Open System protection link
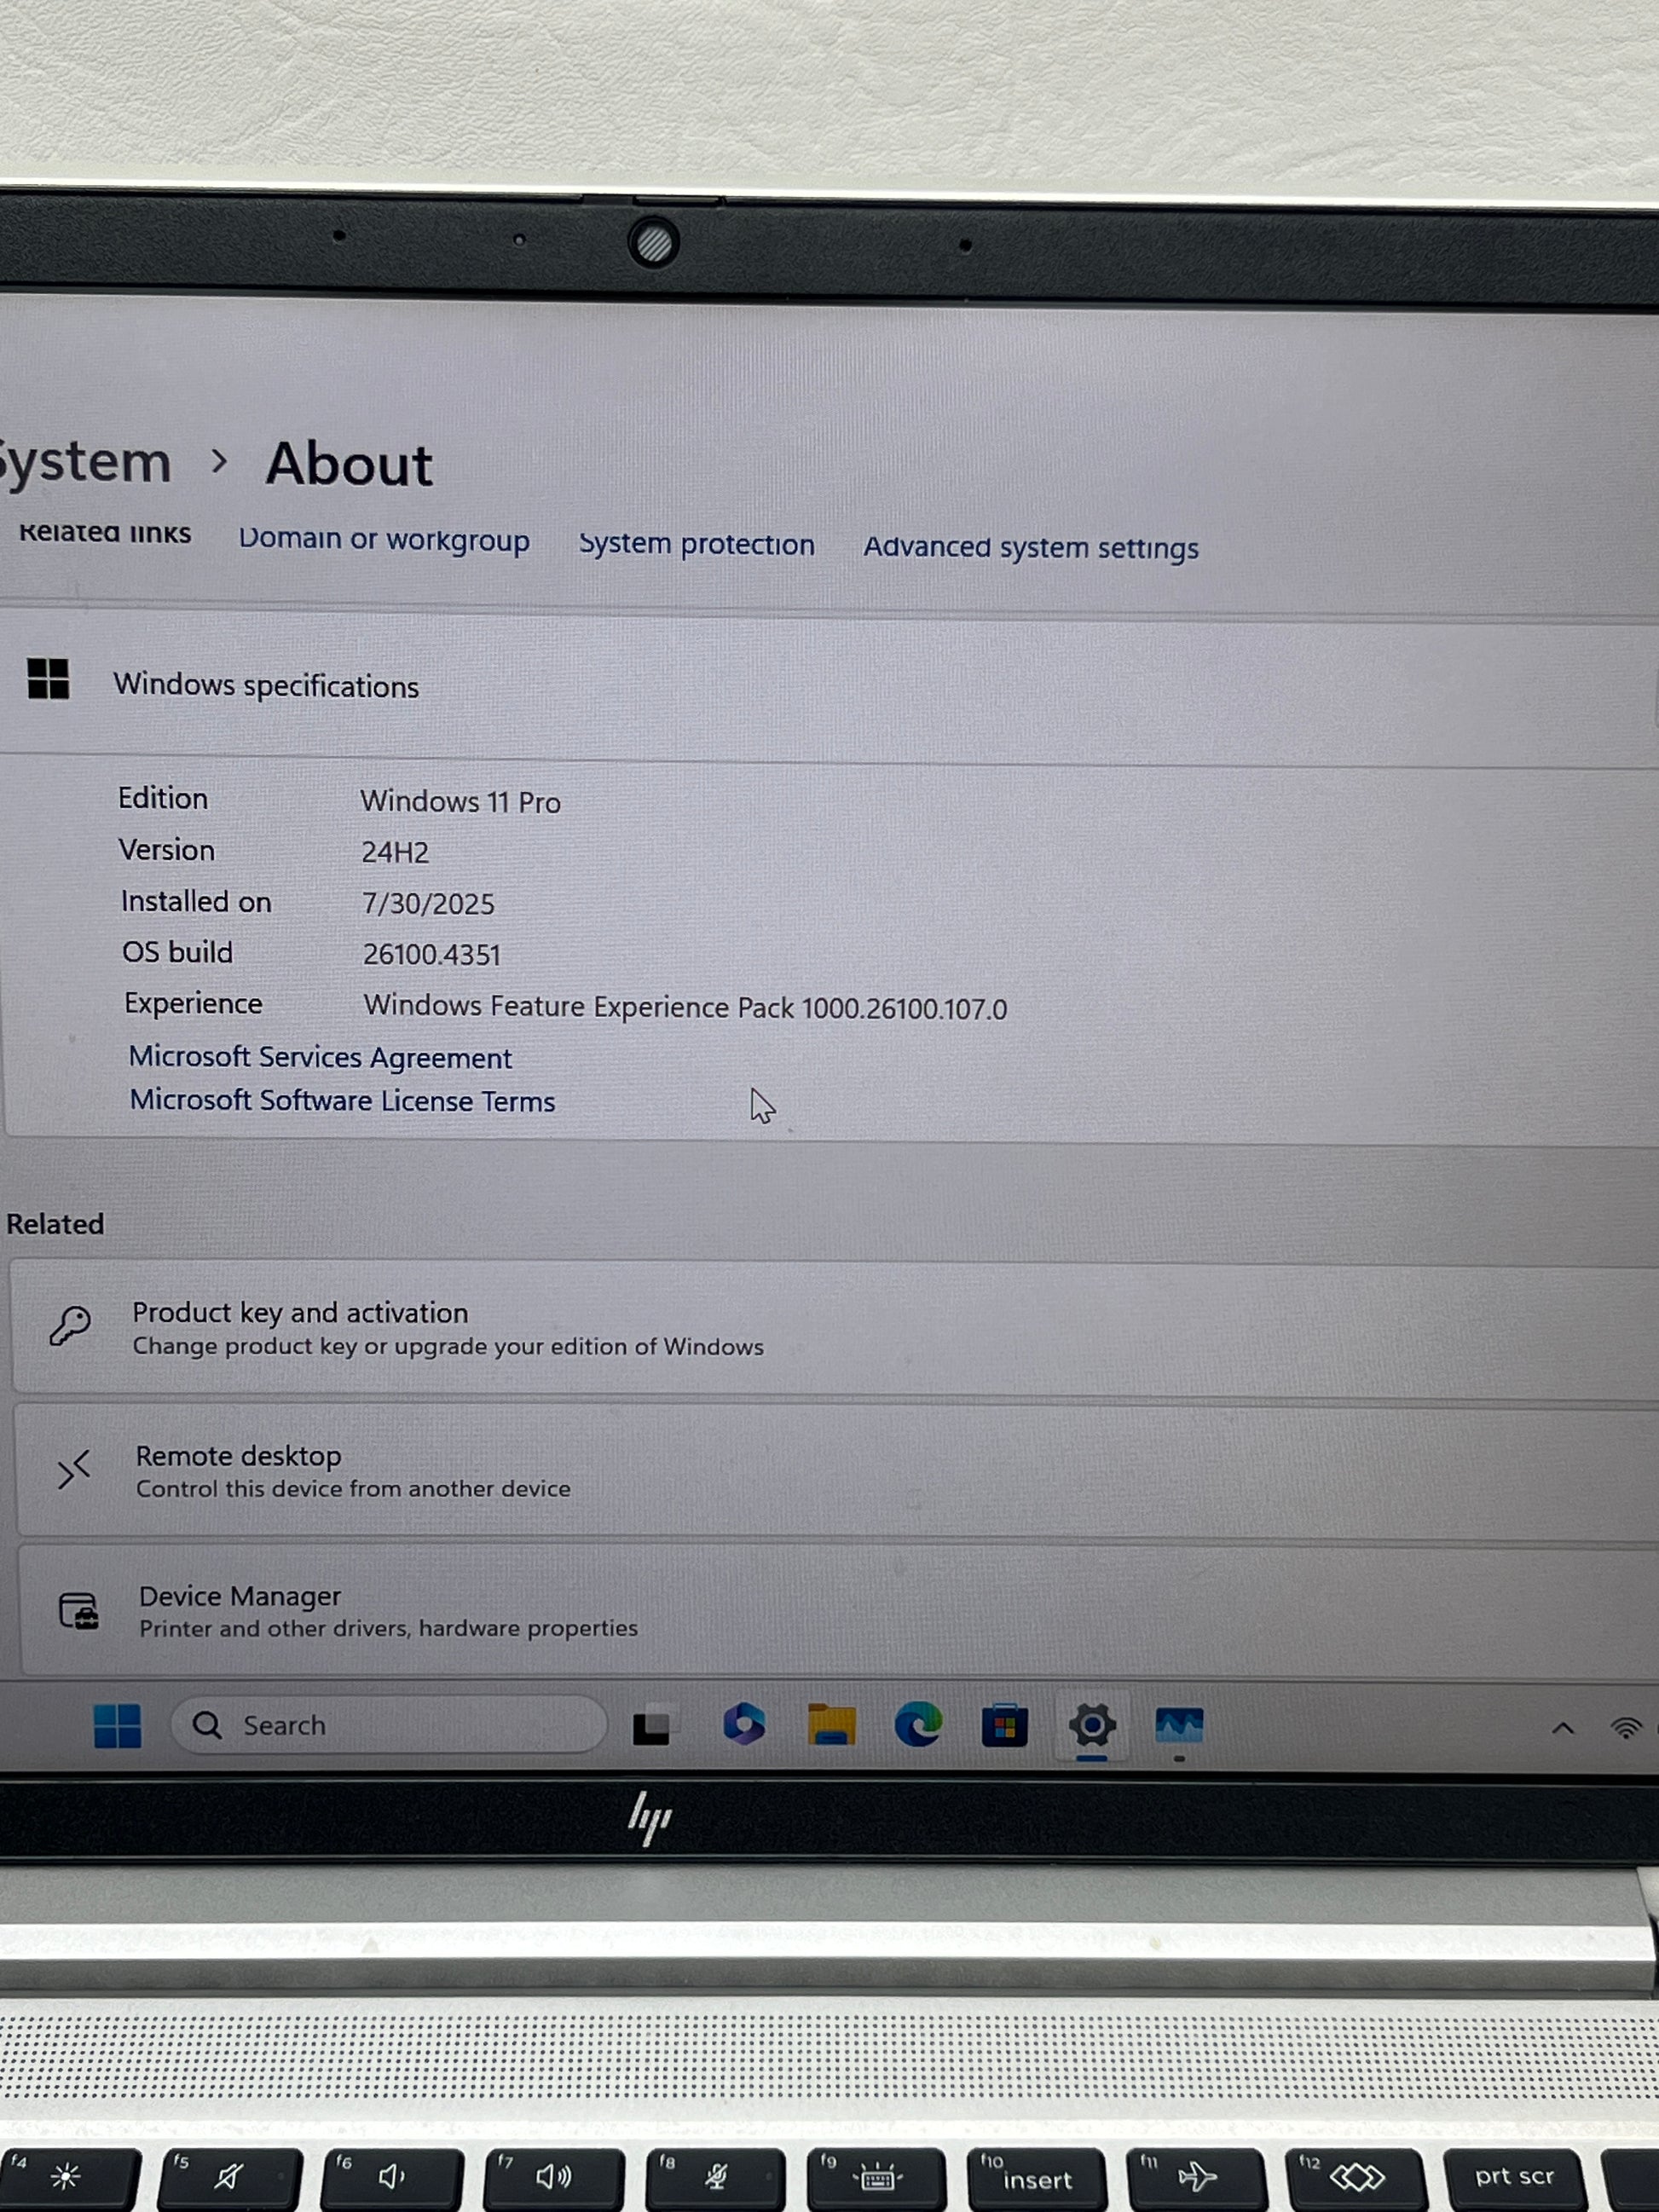 point(696,544)
